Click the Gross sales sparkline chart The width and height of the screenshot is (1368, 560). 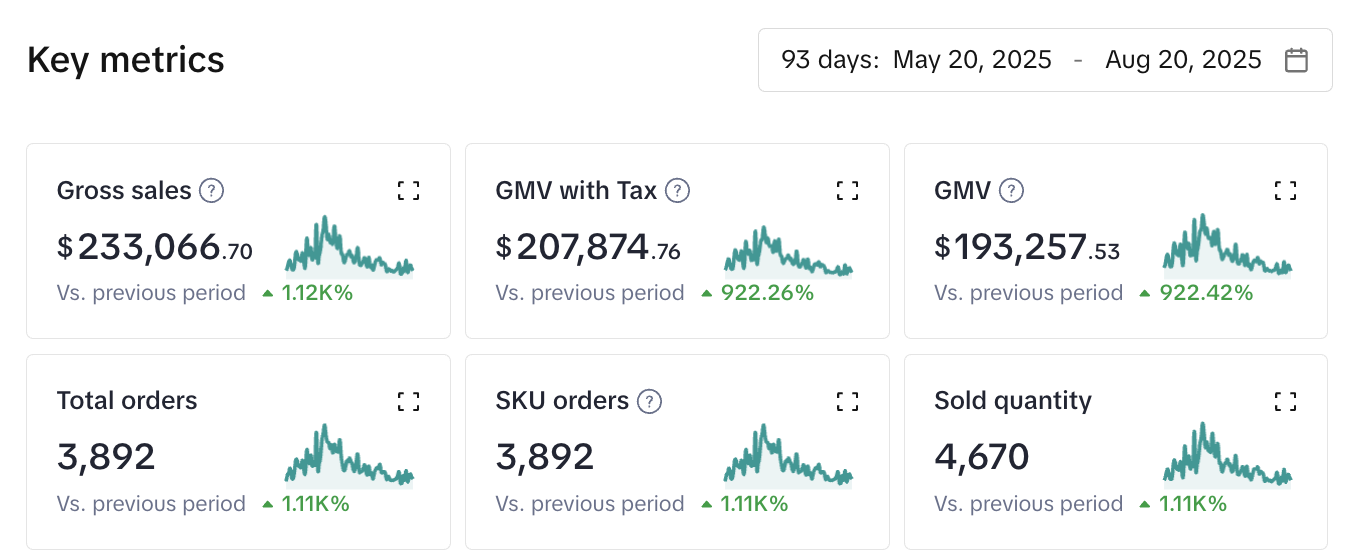[349, 248]
